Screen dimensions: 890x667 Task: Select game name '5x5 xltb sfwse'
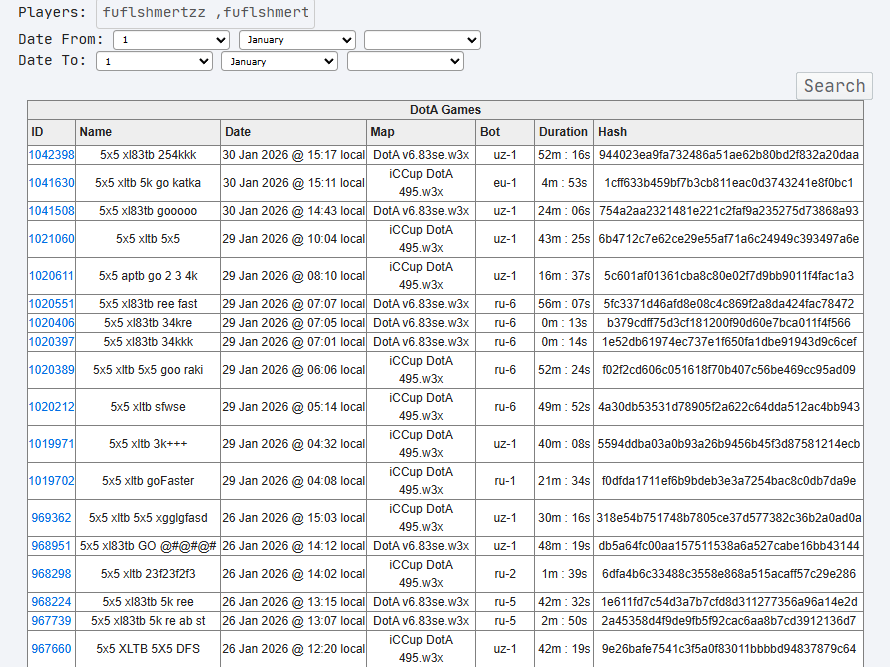click(148, 407)
